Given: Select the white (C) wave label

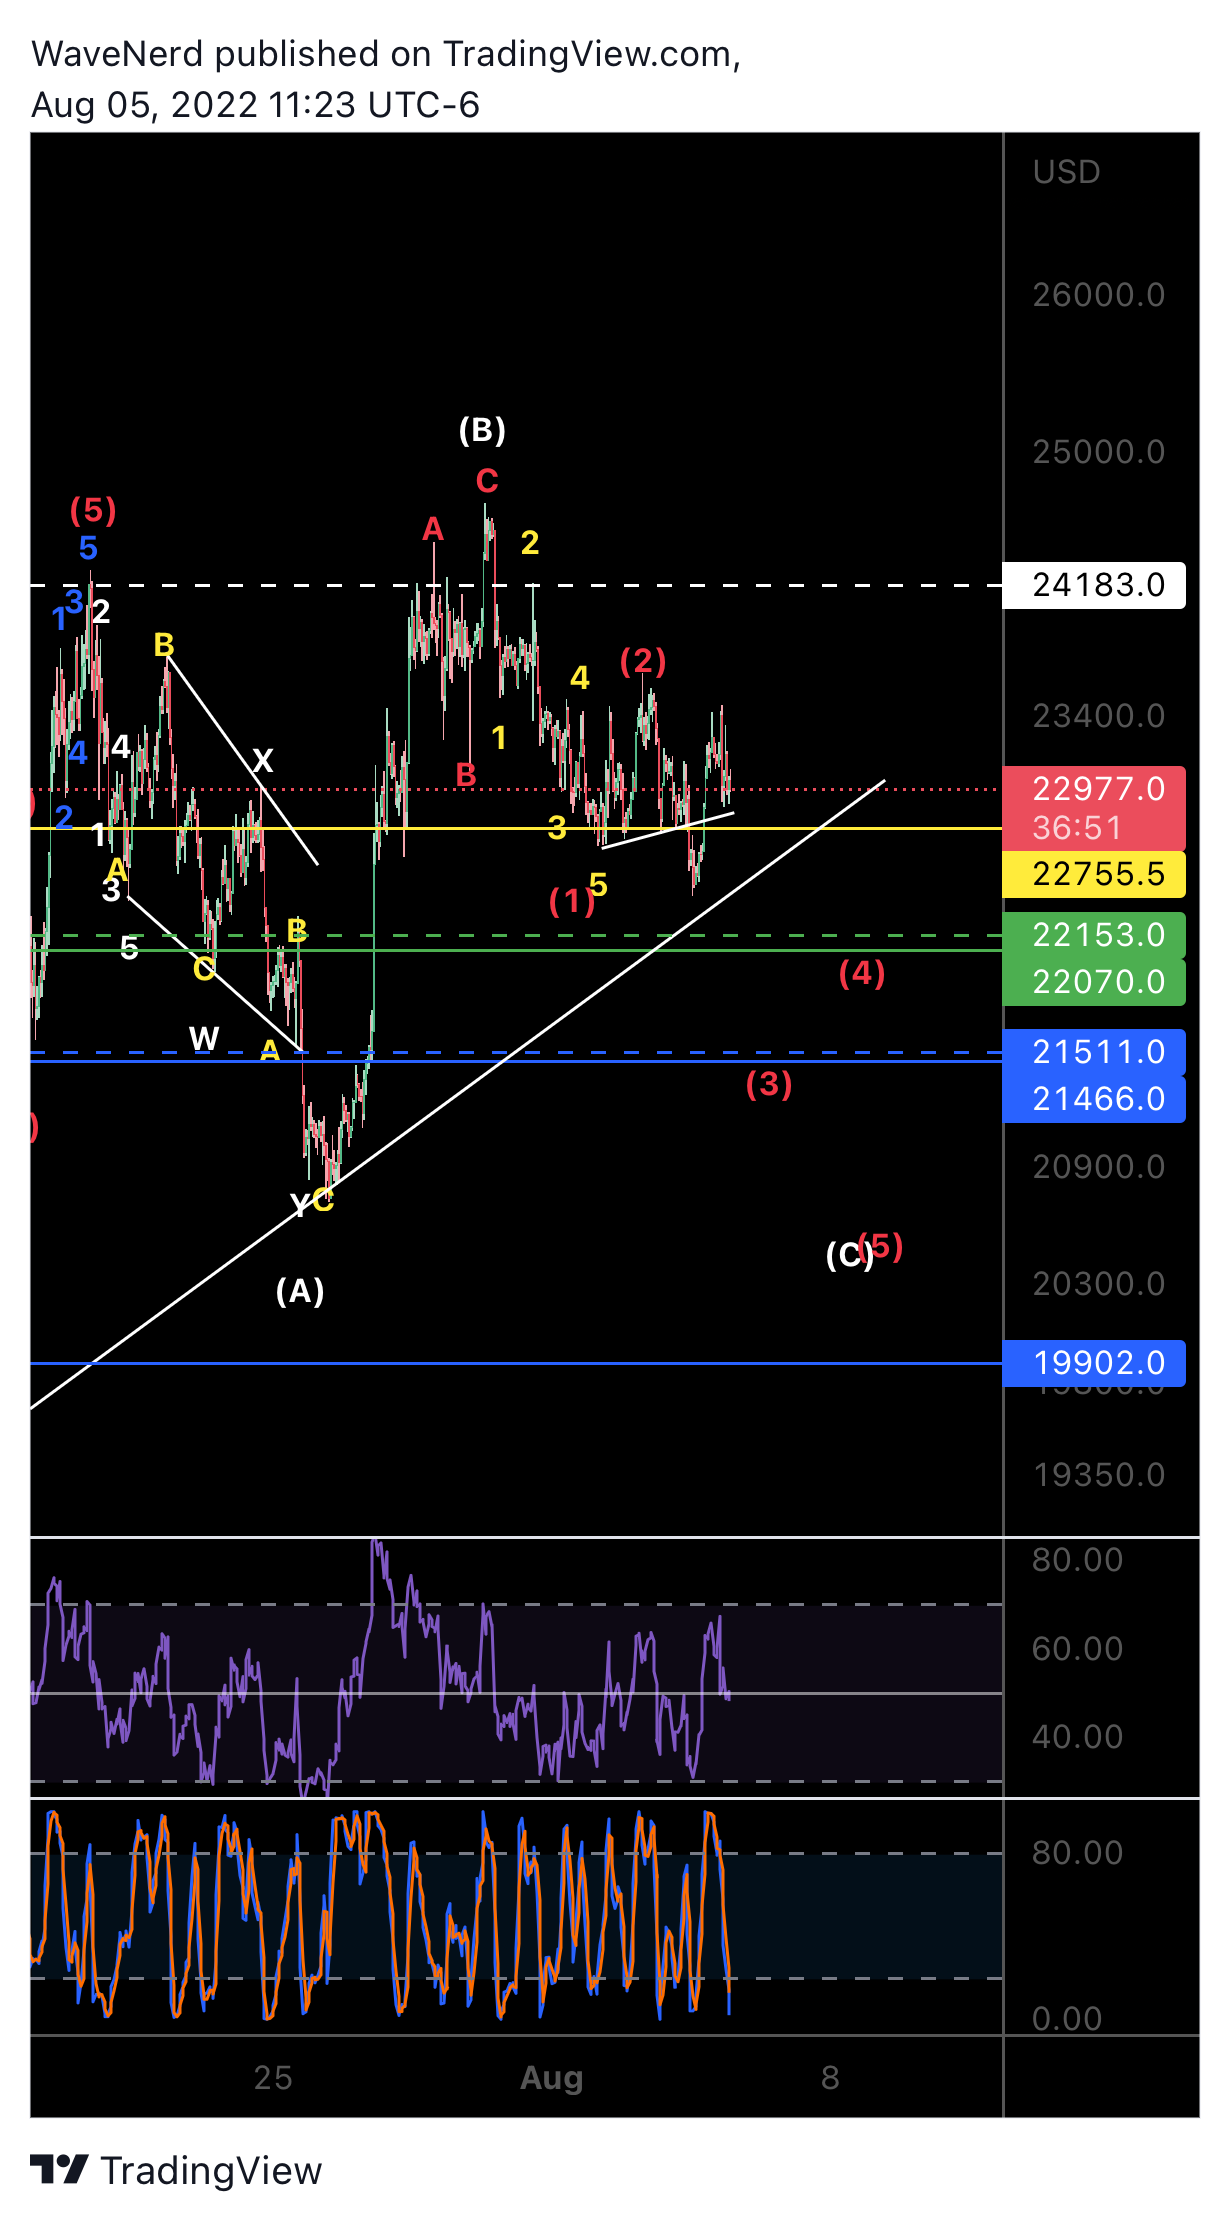Looking at the screenshot, I should 848,1254.
